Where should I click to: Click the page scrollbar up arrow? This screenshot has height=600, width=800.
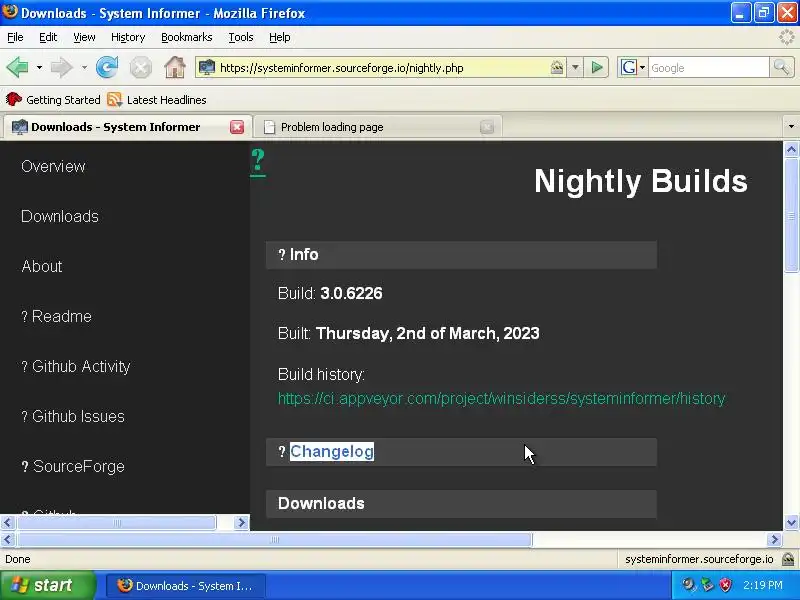point(791,149)
